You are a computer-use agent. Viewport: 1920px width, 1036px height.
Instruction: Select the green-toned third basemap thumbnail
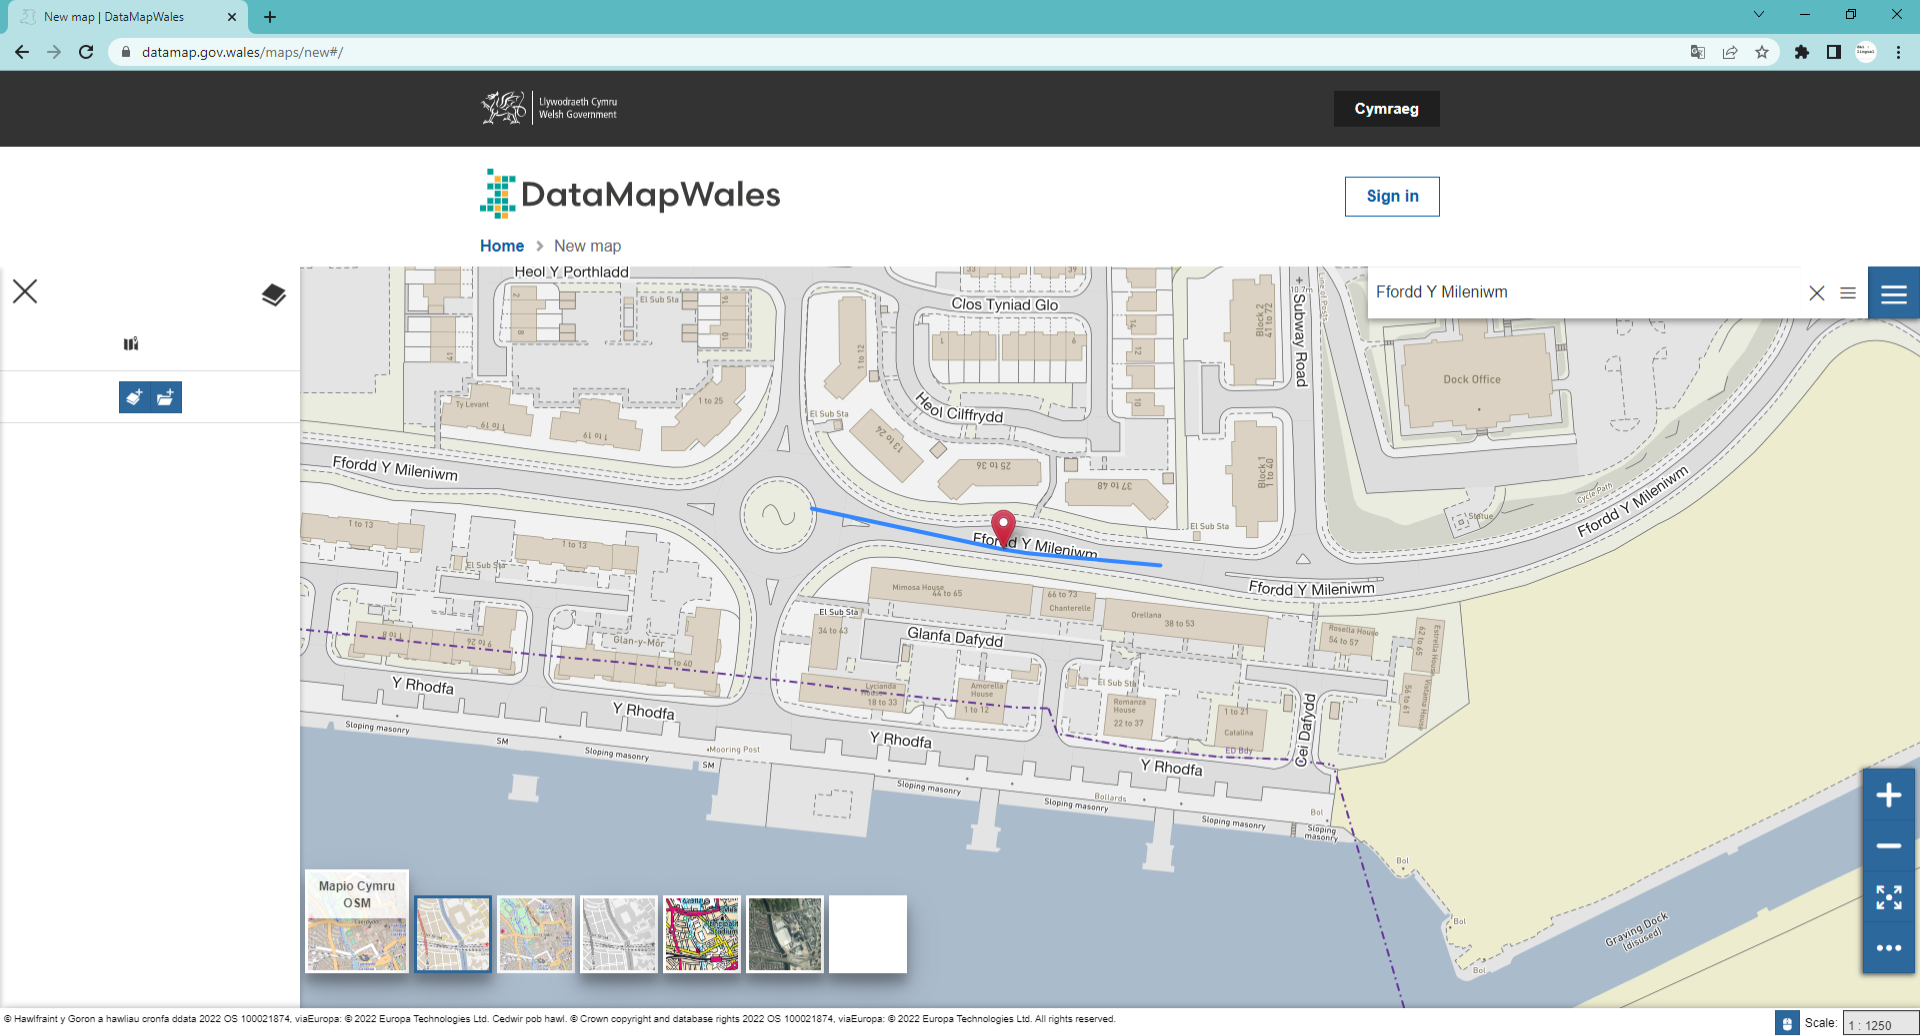click(536, 934)
